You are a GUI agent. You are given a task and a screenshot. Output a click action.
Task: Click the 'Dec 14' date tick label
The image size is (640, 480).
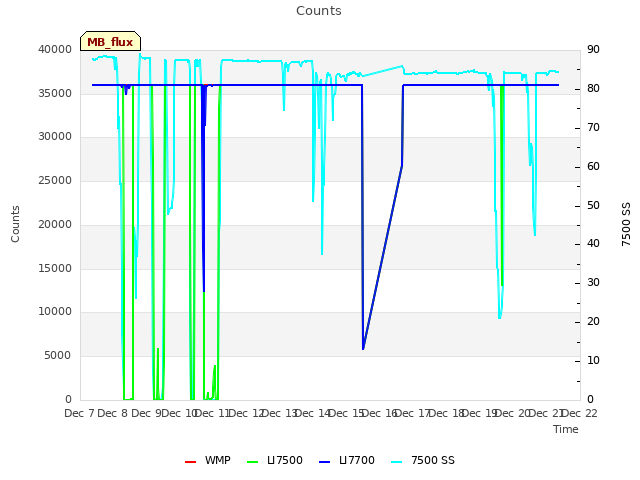313,413
